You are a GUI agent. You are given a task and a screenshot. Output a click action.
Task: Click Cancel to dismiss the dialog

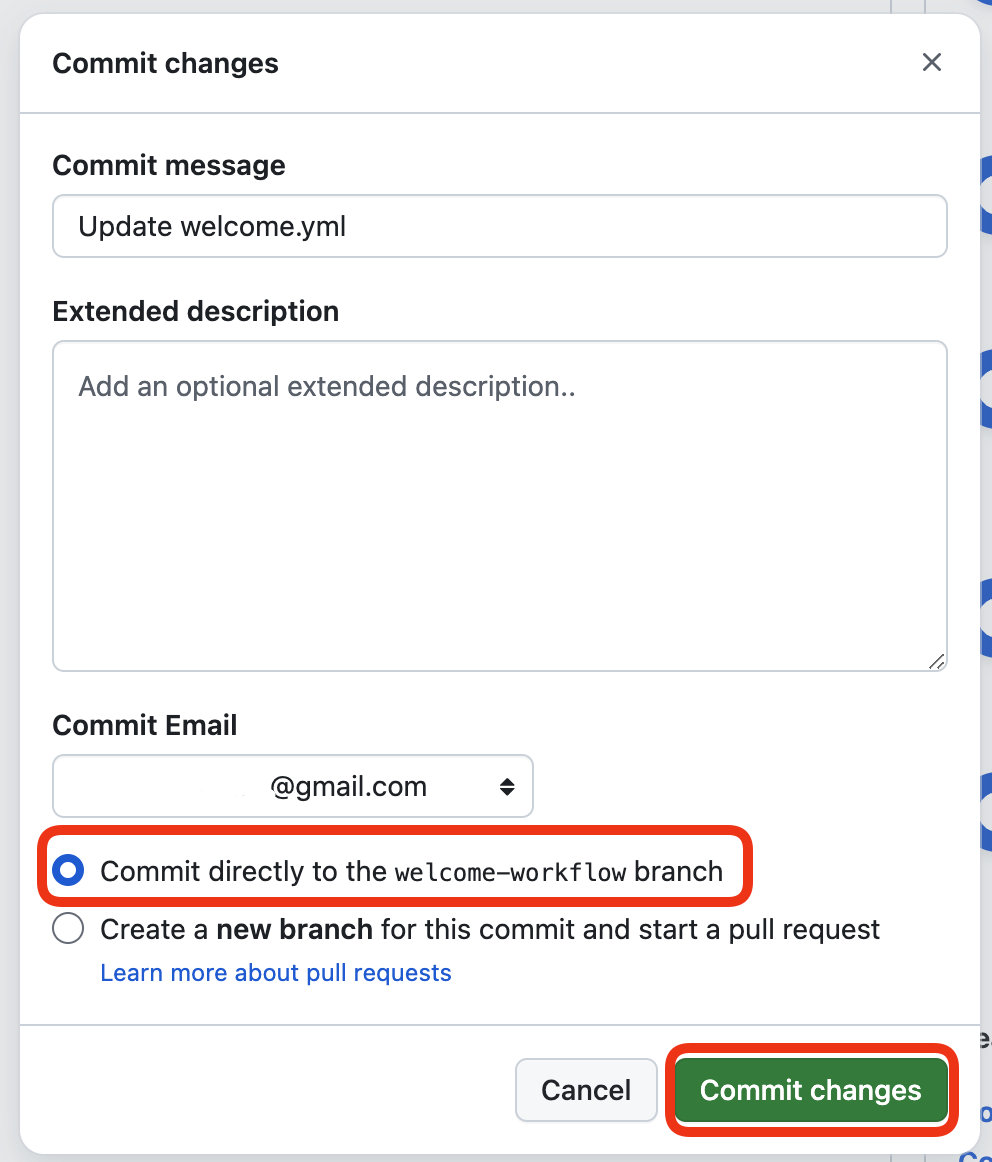click(x=586, y=1090)
